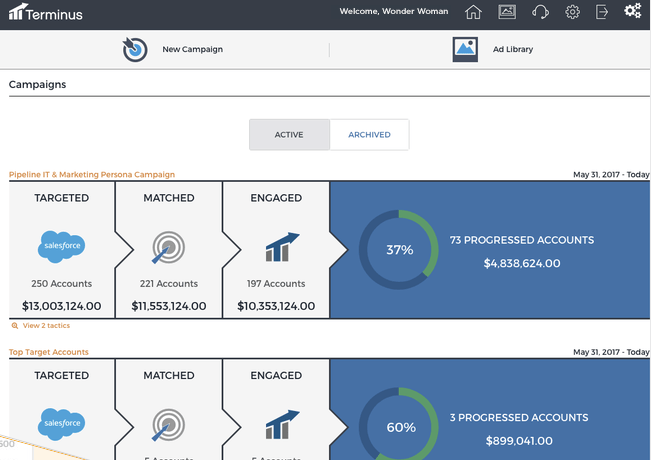This screenshot has width=651, height=460.
Task: Click 3 PROGRESSED ACCOUNTS text
Action: click(519, 418)
